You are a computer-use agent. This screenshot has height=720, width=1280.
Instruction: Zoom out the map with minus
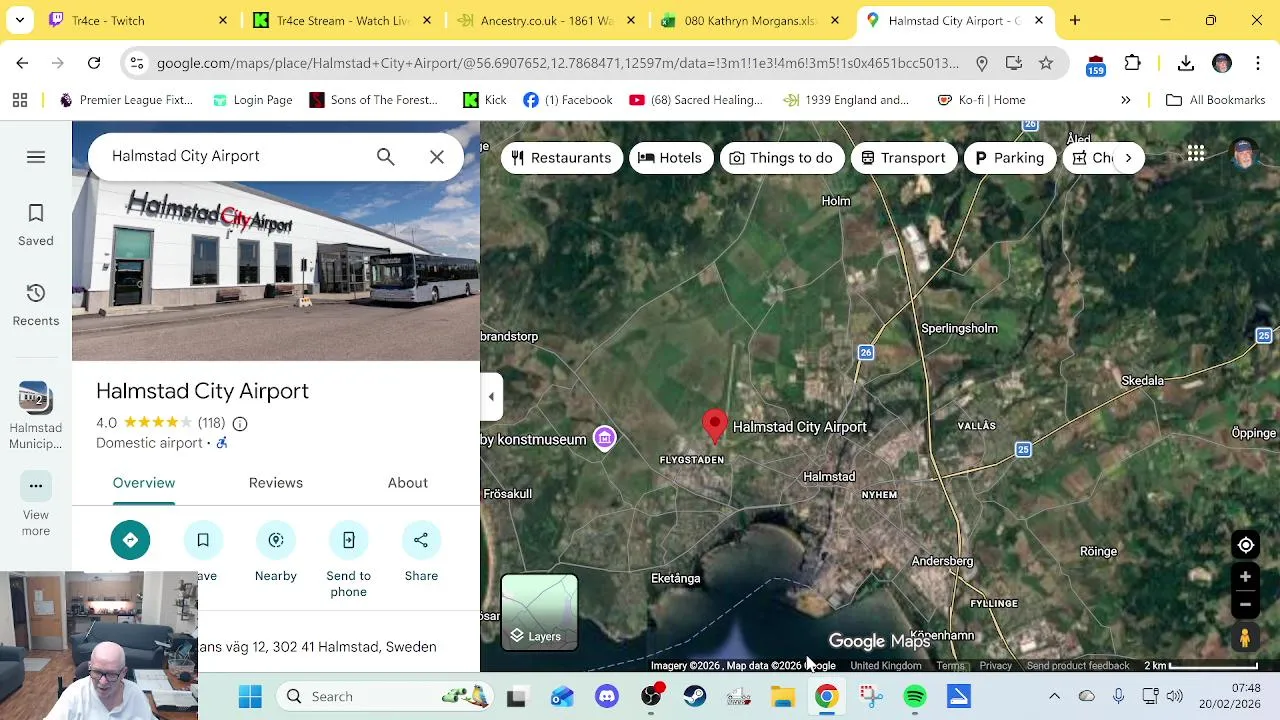(1245, 604)
